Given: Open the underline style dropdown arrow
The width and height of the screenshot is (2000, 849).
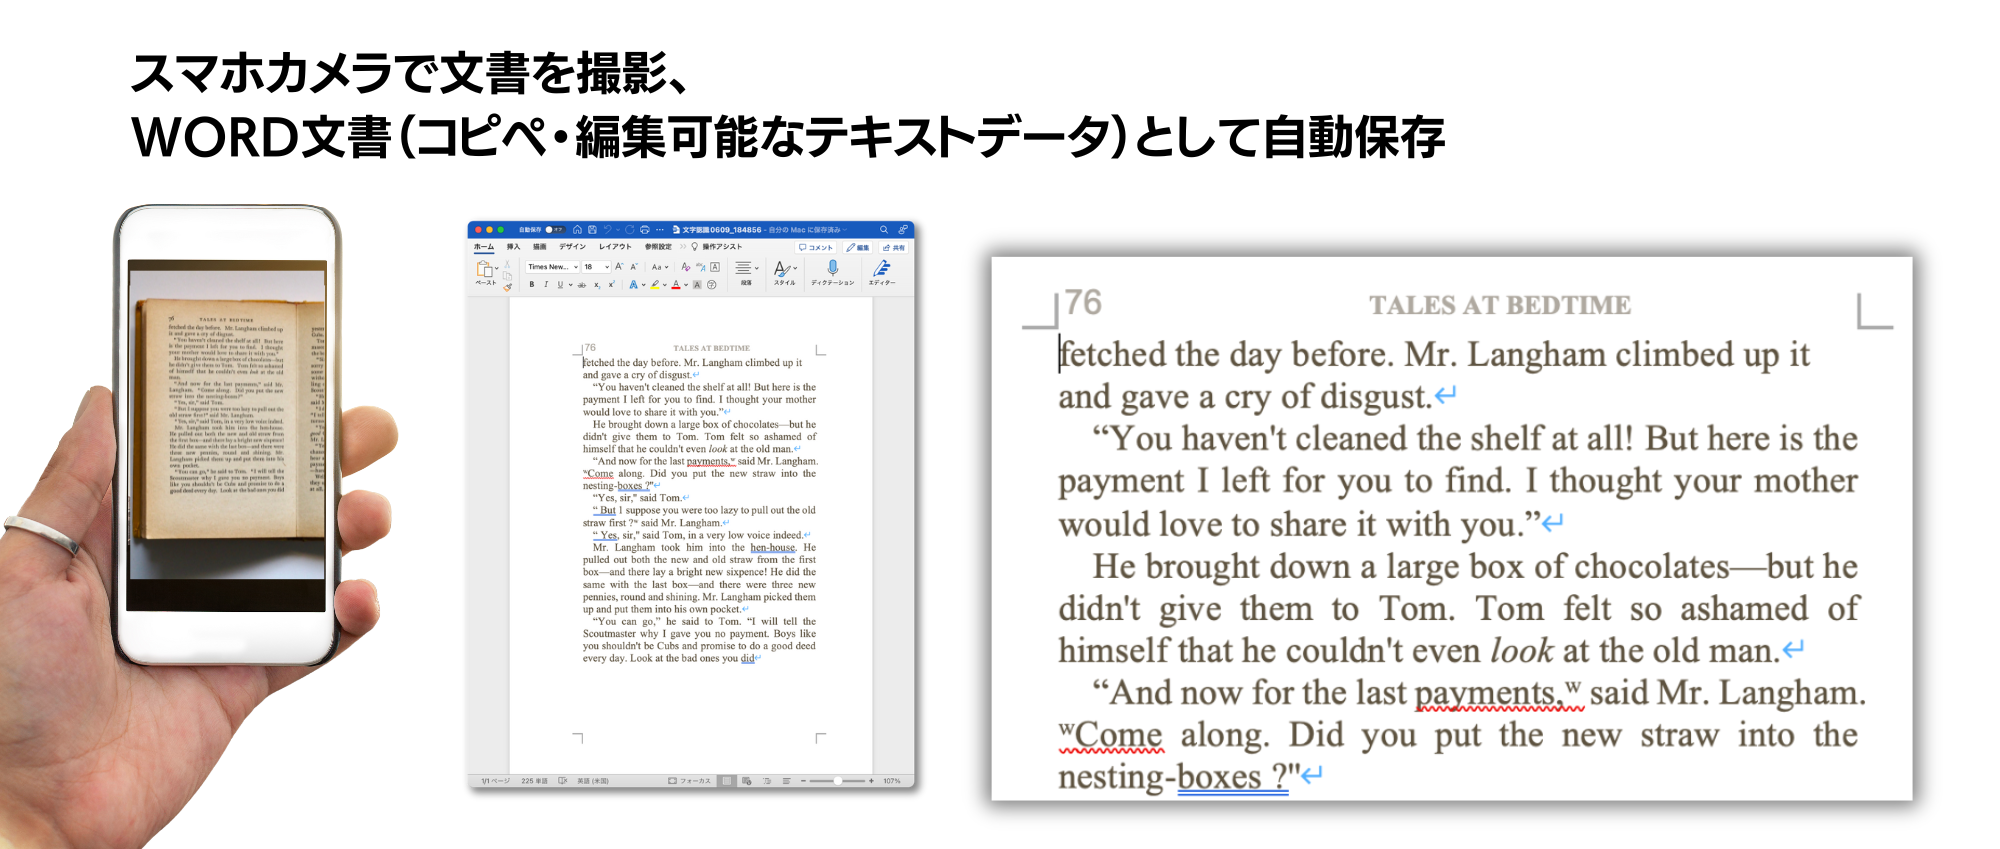Looking at the screenshot, I should tap(570, 285).
